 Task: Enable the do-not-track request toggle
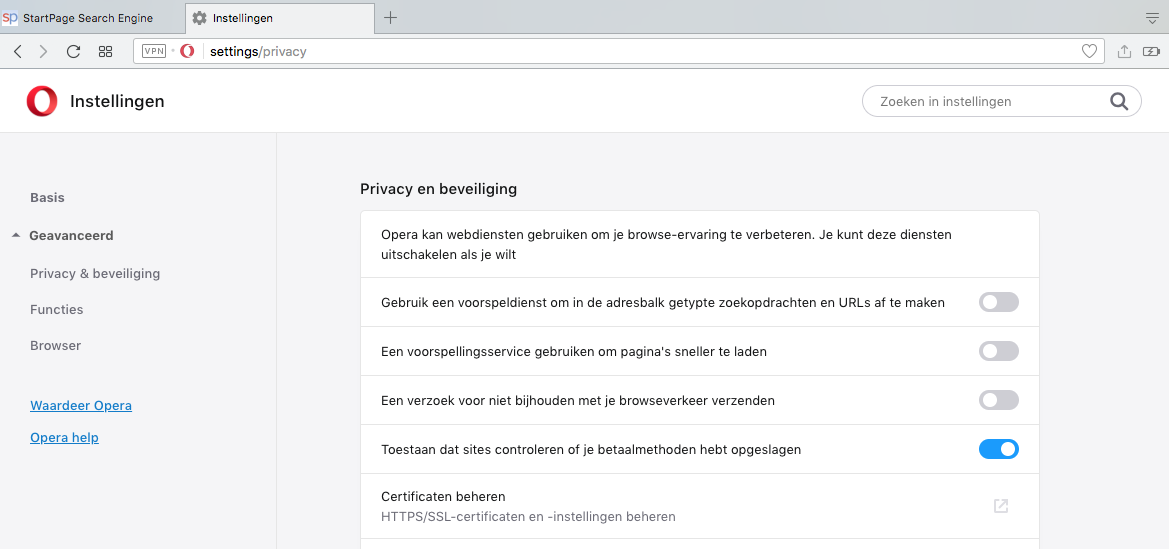click(998, 400)
